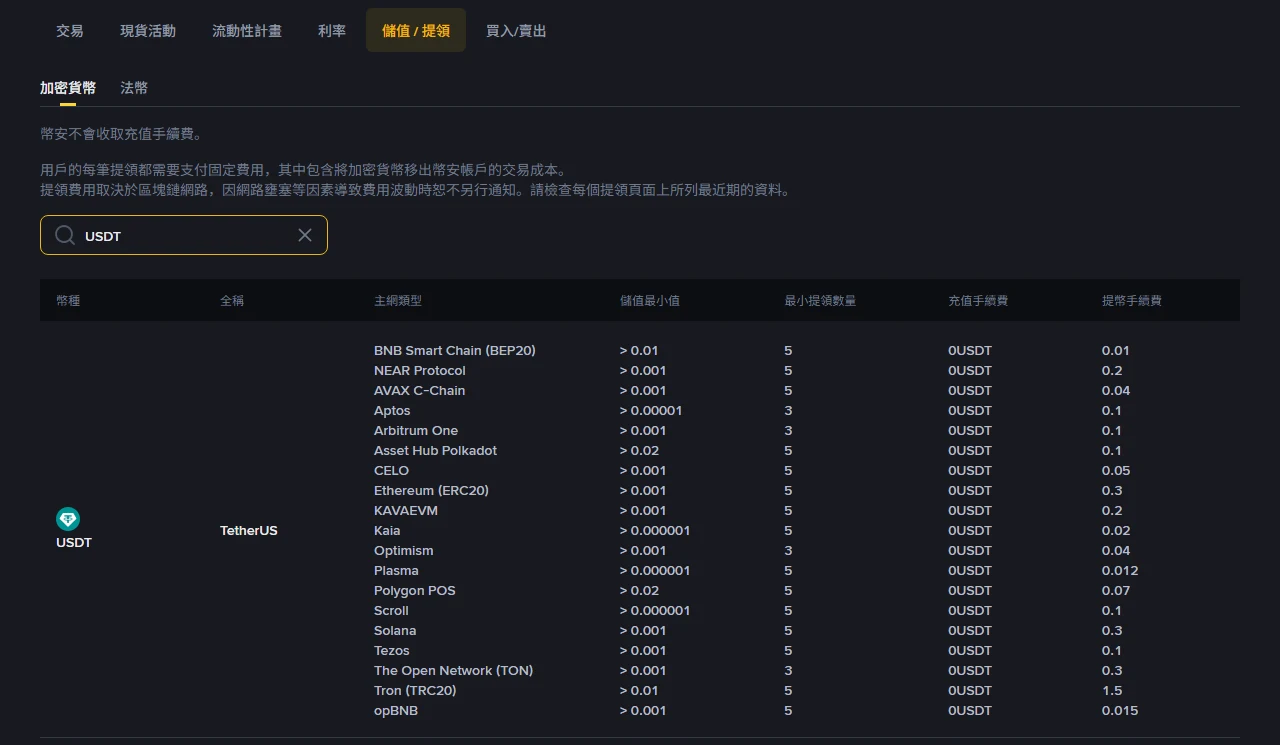Screen dimensions: 1280x745
Task: Select the Arbitrum One network
Action: pyautogui.click(x=416, y=430)
